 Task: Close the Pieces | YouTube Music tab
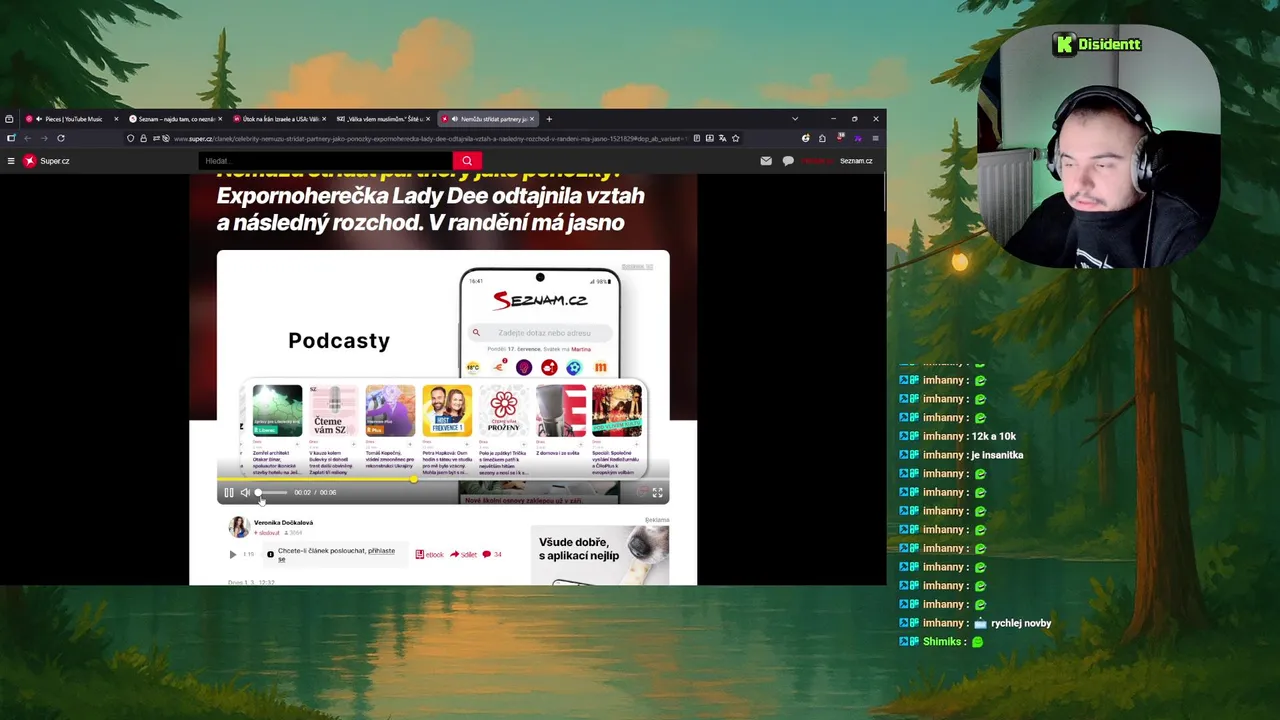coord(116,119)
